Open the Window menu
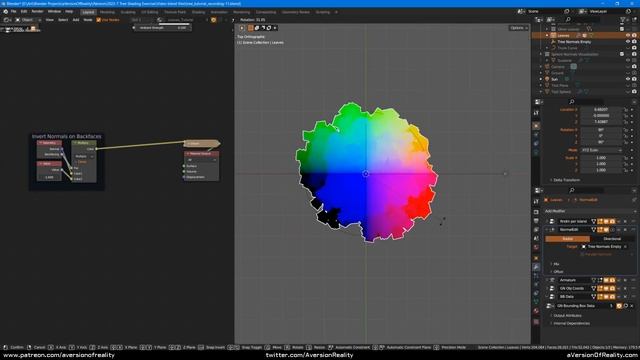The height and width of the screenshot is (360, 640). (54, 12)
